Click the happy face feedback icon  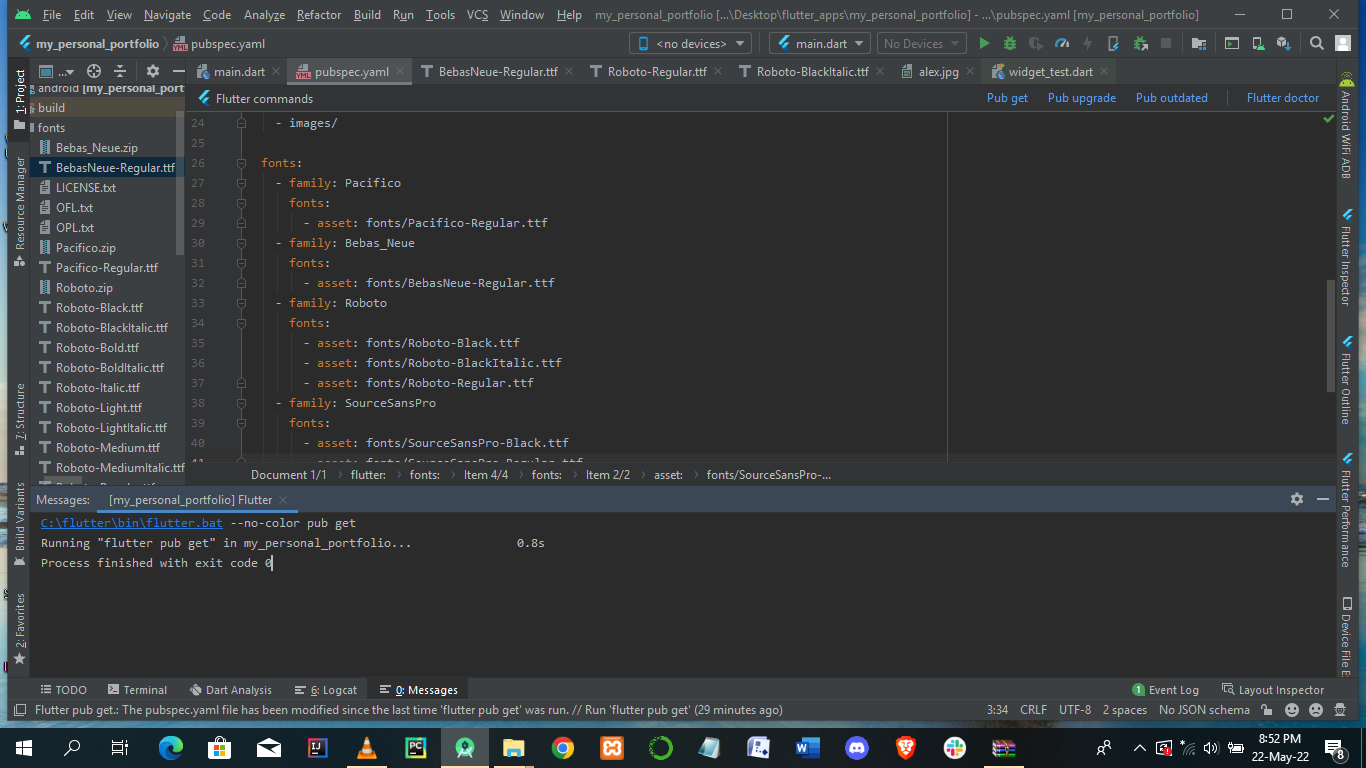coord(1292,710)
